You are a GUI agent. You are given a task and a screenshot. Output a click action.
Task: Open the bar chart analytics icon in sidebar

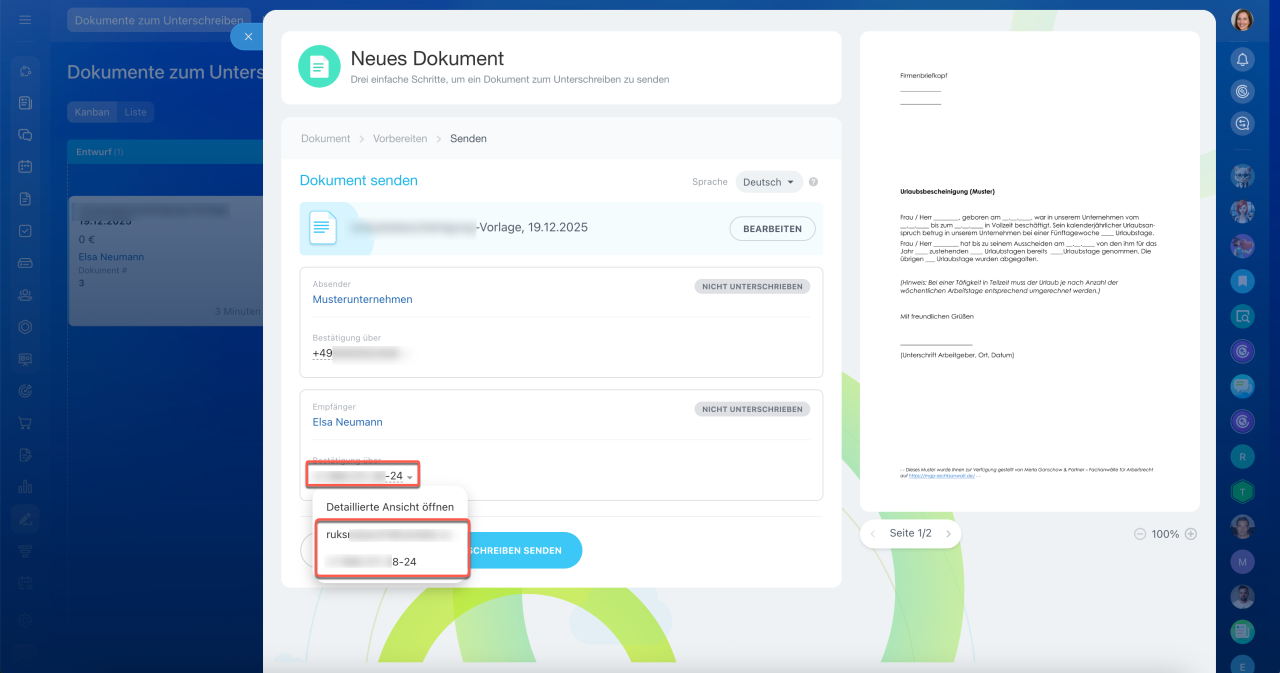[25, 487]
